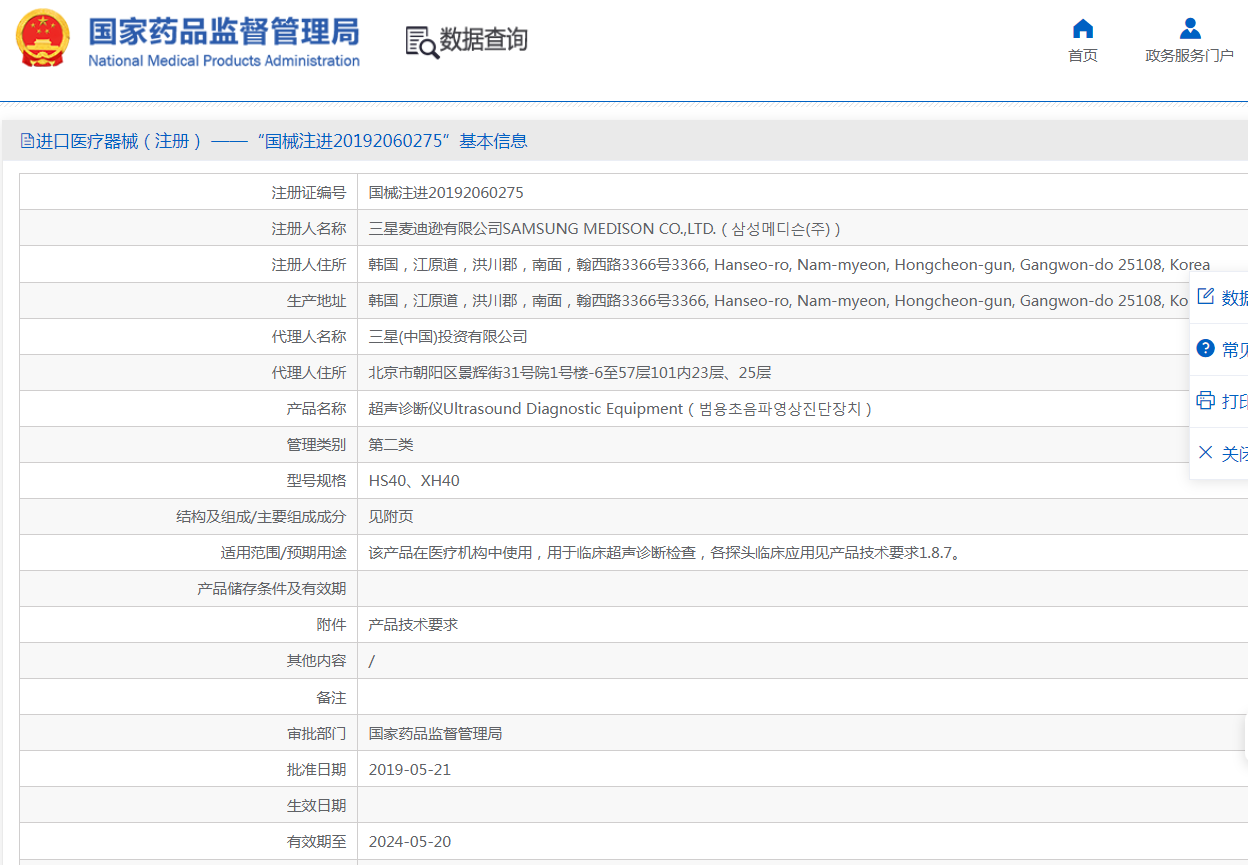Click 国家药品监督管理局 site title
Viewport: 1248px width, 865px height.
click(224, 31)
